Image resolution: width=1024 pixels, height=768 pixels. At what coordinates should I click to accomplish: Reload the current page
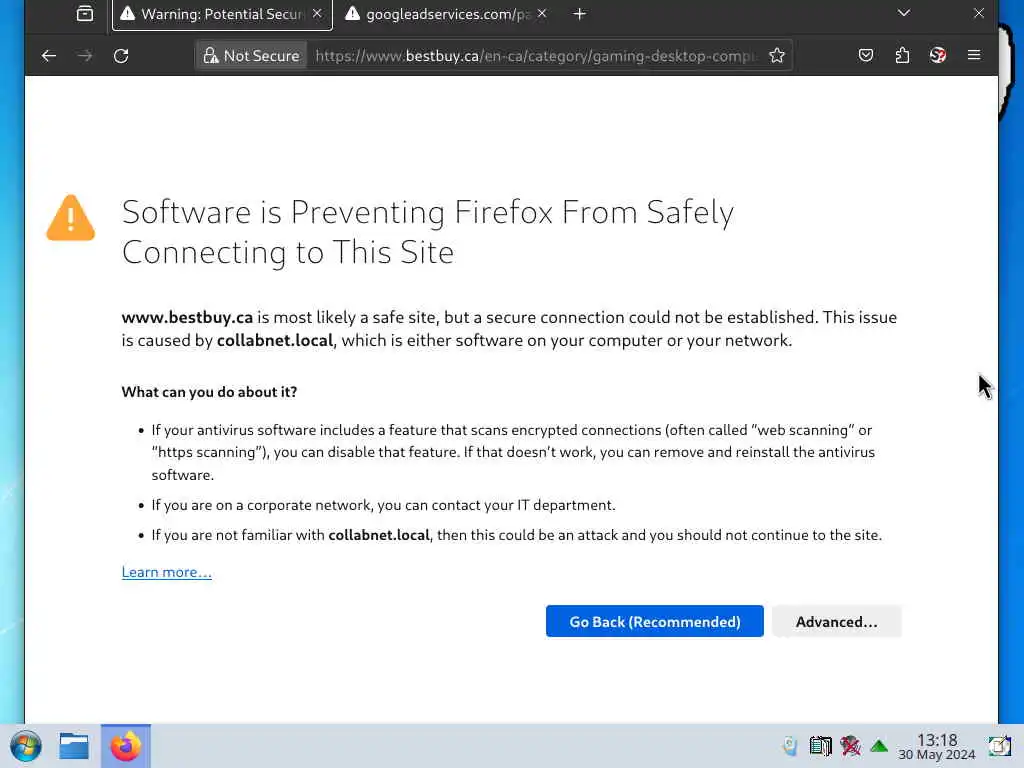click(121, 56)
